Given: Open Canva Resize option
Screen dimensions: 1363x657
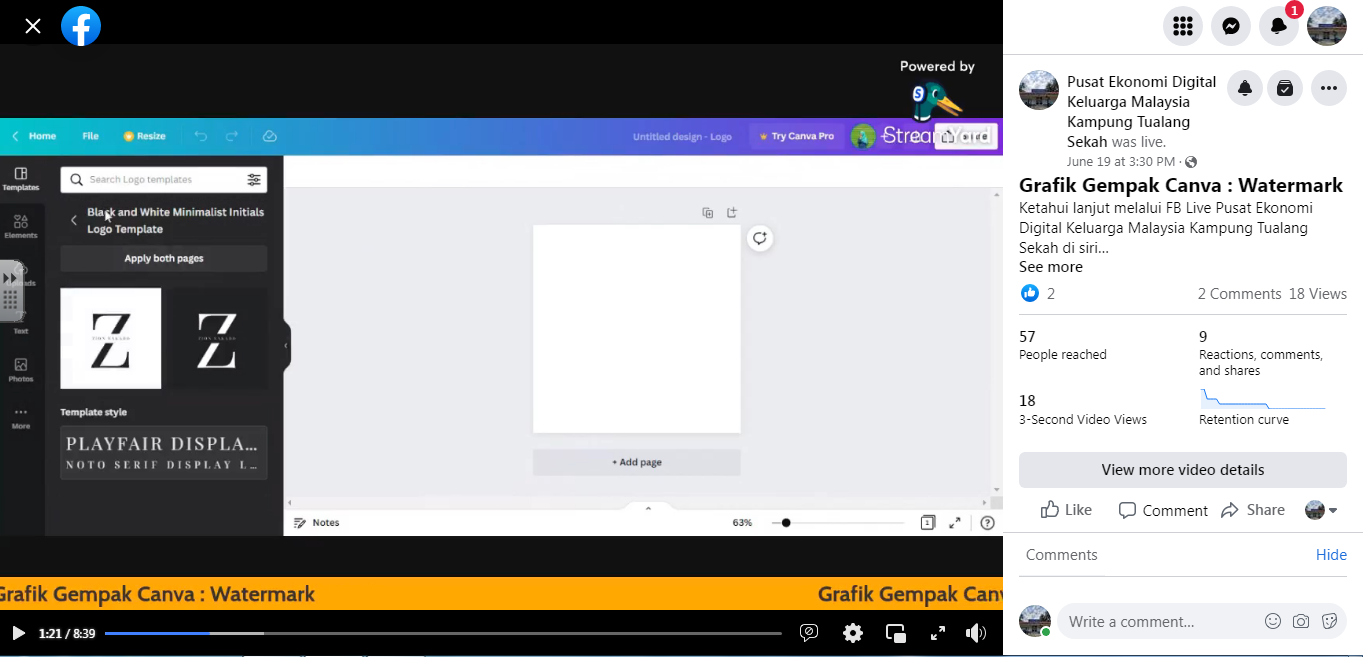Looking at the screenshot, I should [144, 136].
